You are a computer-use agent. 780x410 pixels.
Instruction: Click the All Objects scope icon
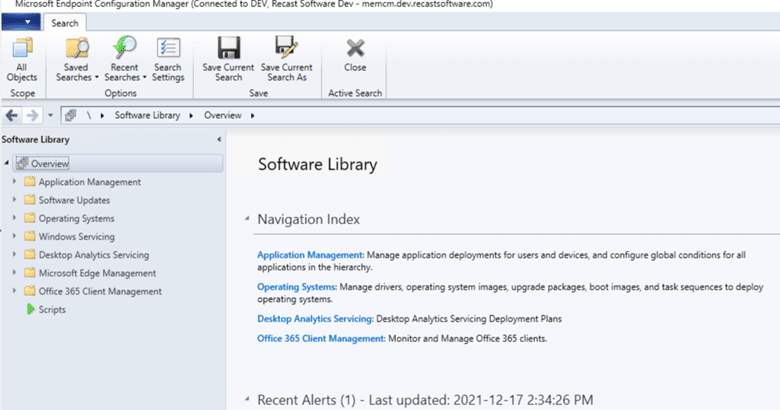[x=22, y=58]
